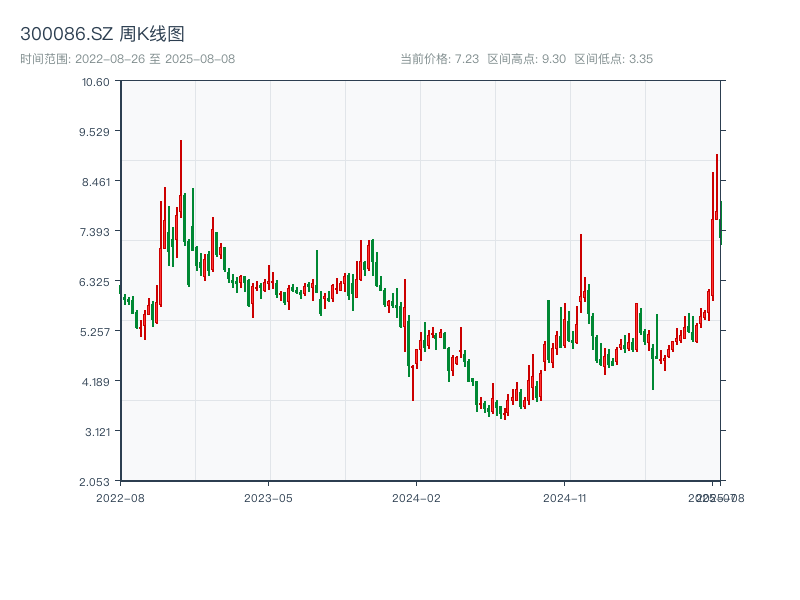
Task: Click the x-axis label 2023-05
Action: coord(268,498)
